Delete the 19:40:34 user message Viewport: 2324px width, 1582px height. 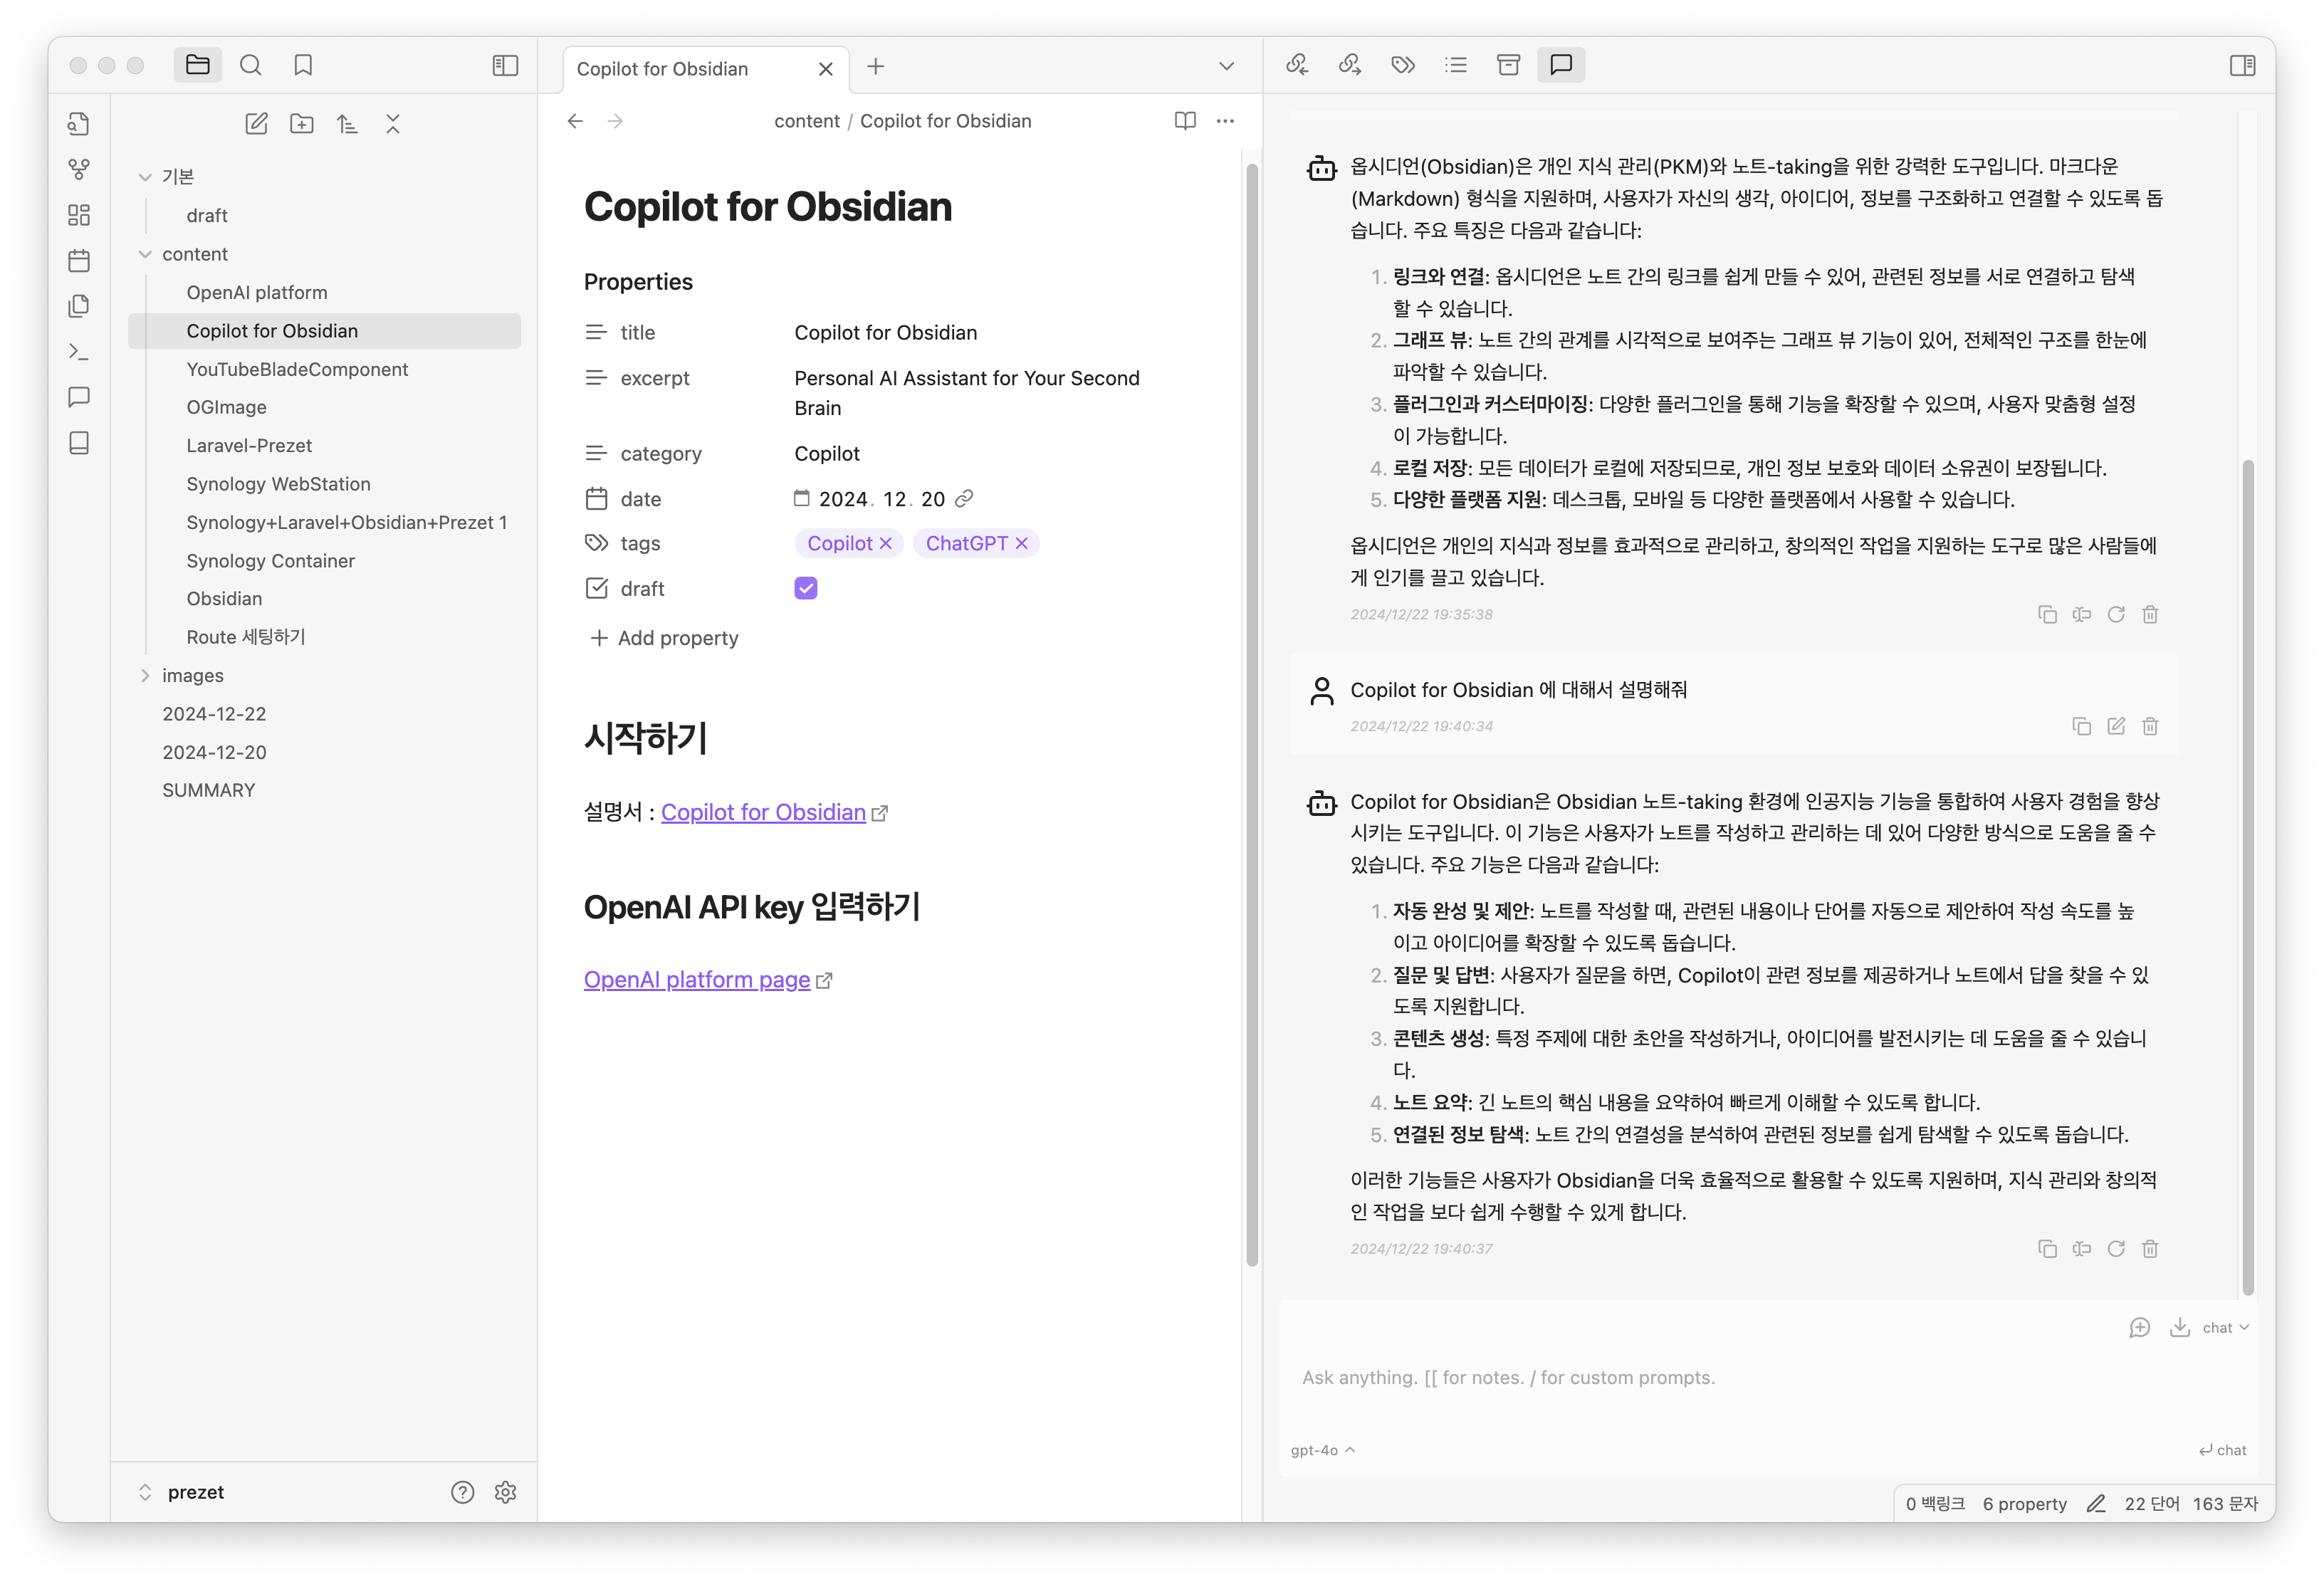pos(2150,727)
